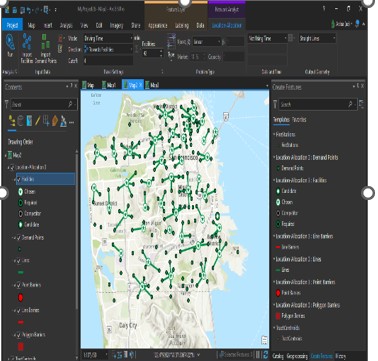The width and height of the screenshot is (378, 361).
Task: Select Chosen facility template icon
Action: click(x=278, y=202)
